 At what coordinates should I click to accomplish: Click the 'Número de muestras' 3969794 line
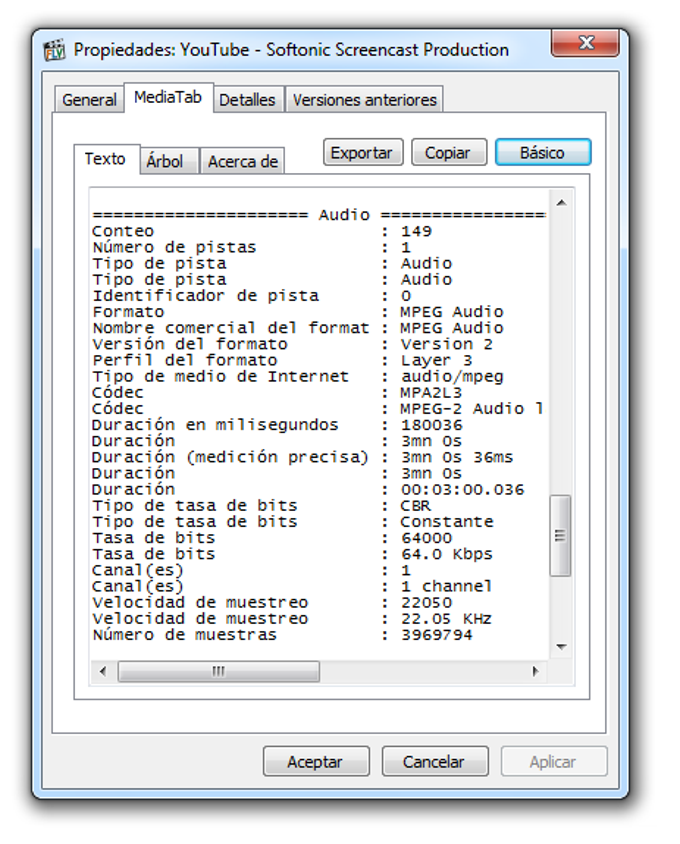[x=282, y=635]
